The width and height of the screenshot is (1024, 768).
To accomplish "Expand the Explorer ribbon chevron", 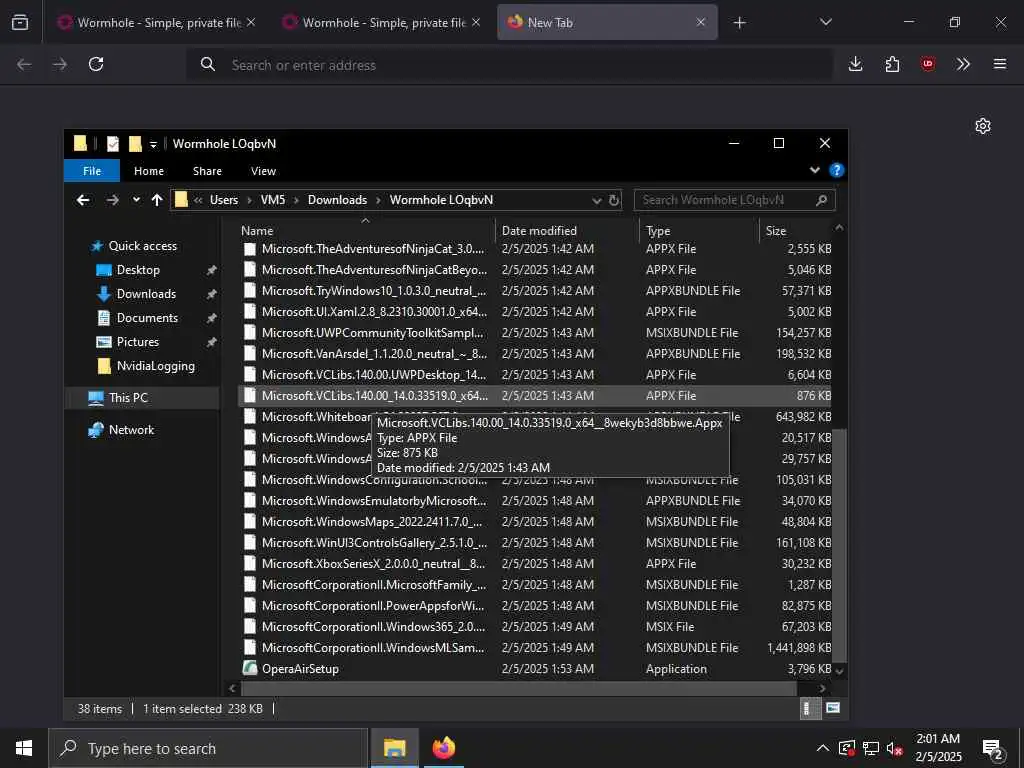I will pyautogui.click(x=814, y=170).
